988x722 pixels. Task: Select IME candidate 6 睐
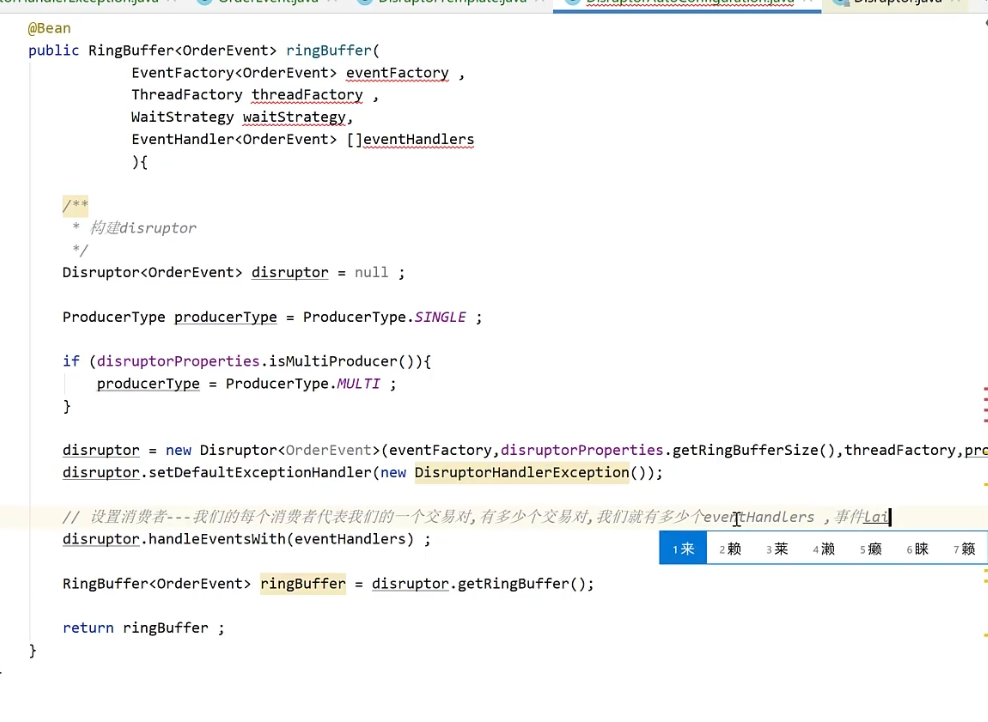(917, 549)
